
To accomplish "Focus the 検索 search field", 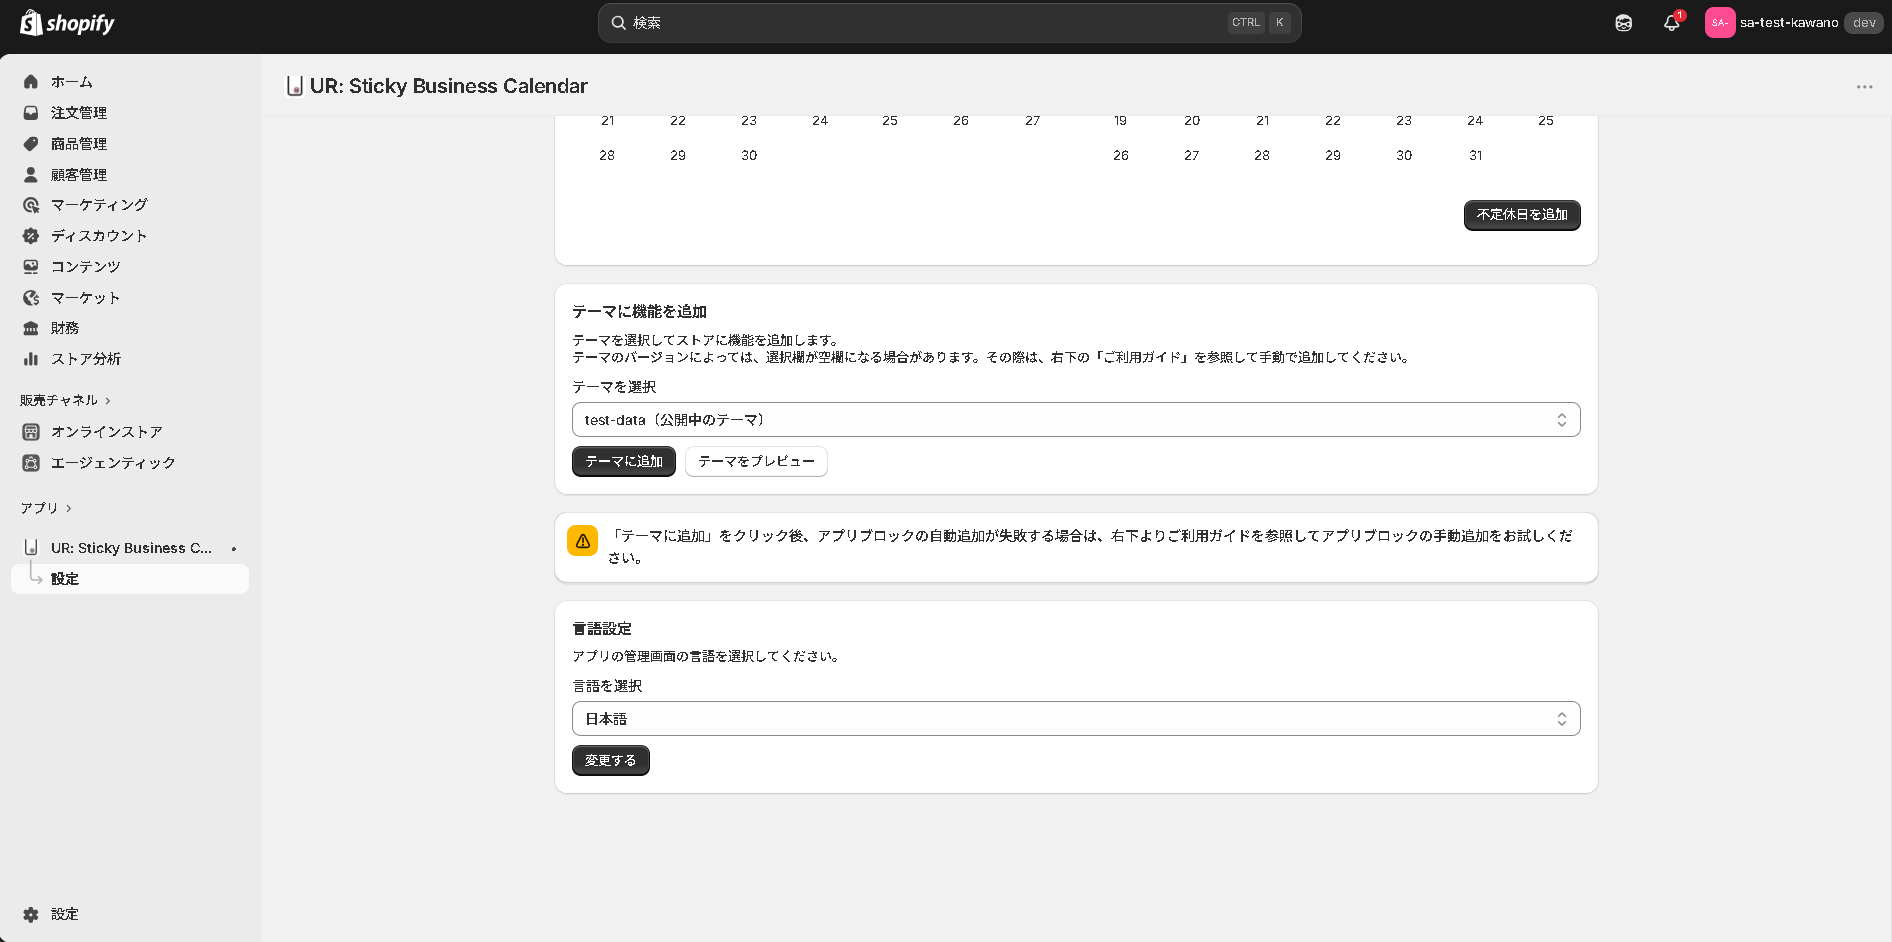I will coord(949,23).
